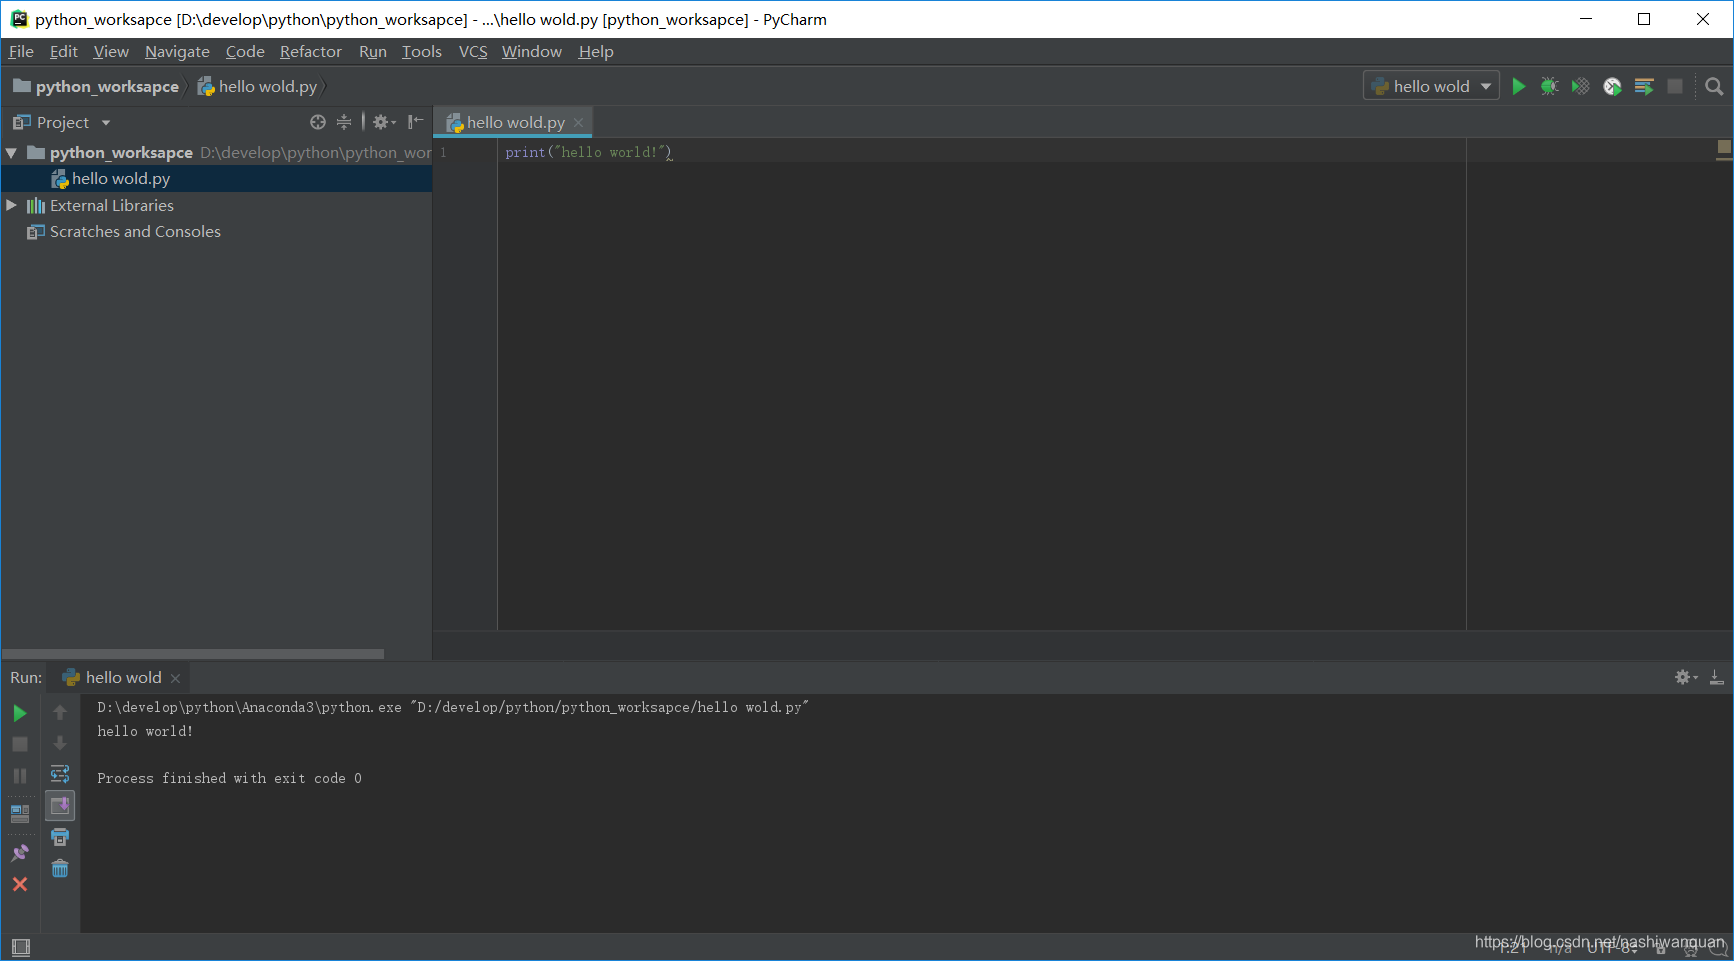This screenshot has height=961, width=1734.
Task: Click the Down Stack Trace arrow
Action: 60,743
